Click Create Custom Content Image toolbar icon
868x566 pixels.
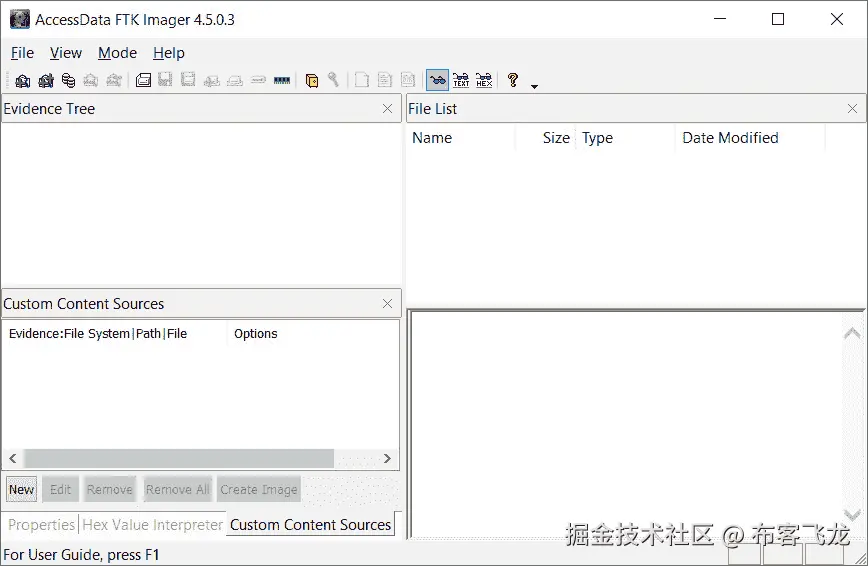[235, 80]
